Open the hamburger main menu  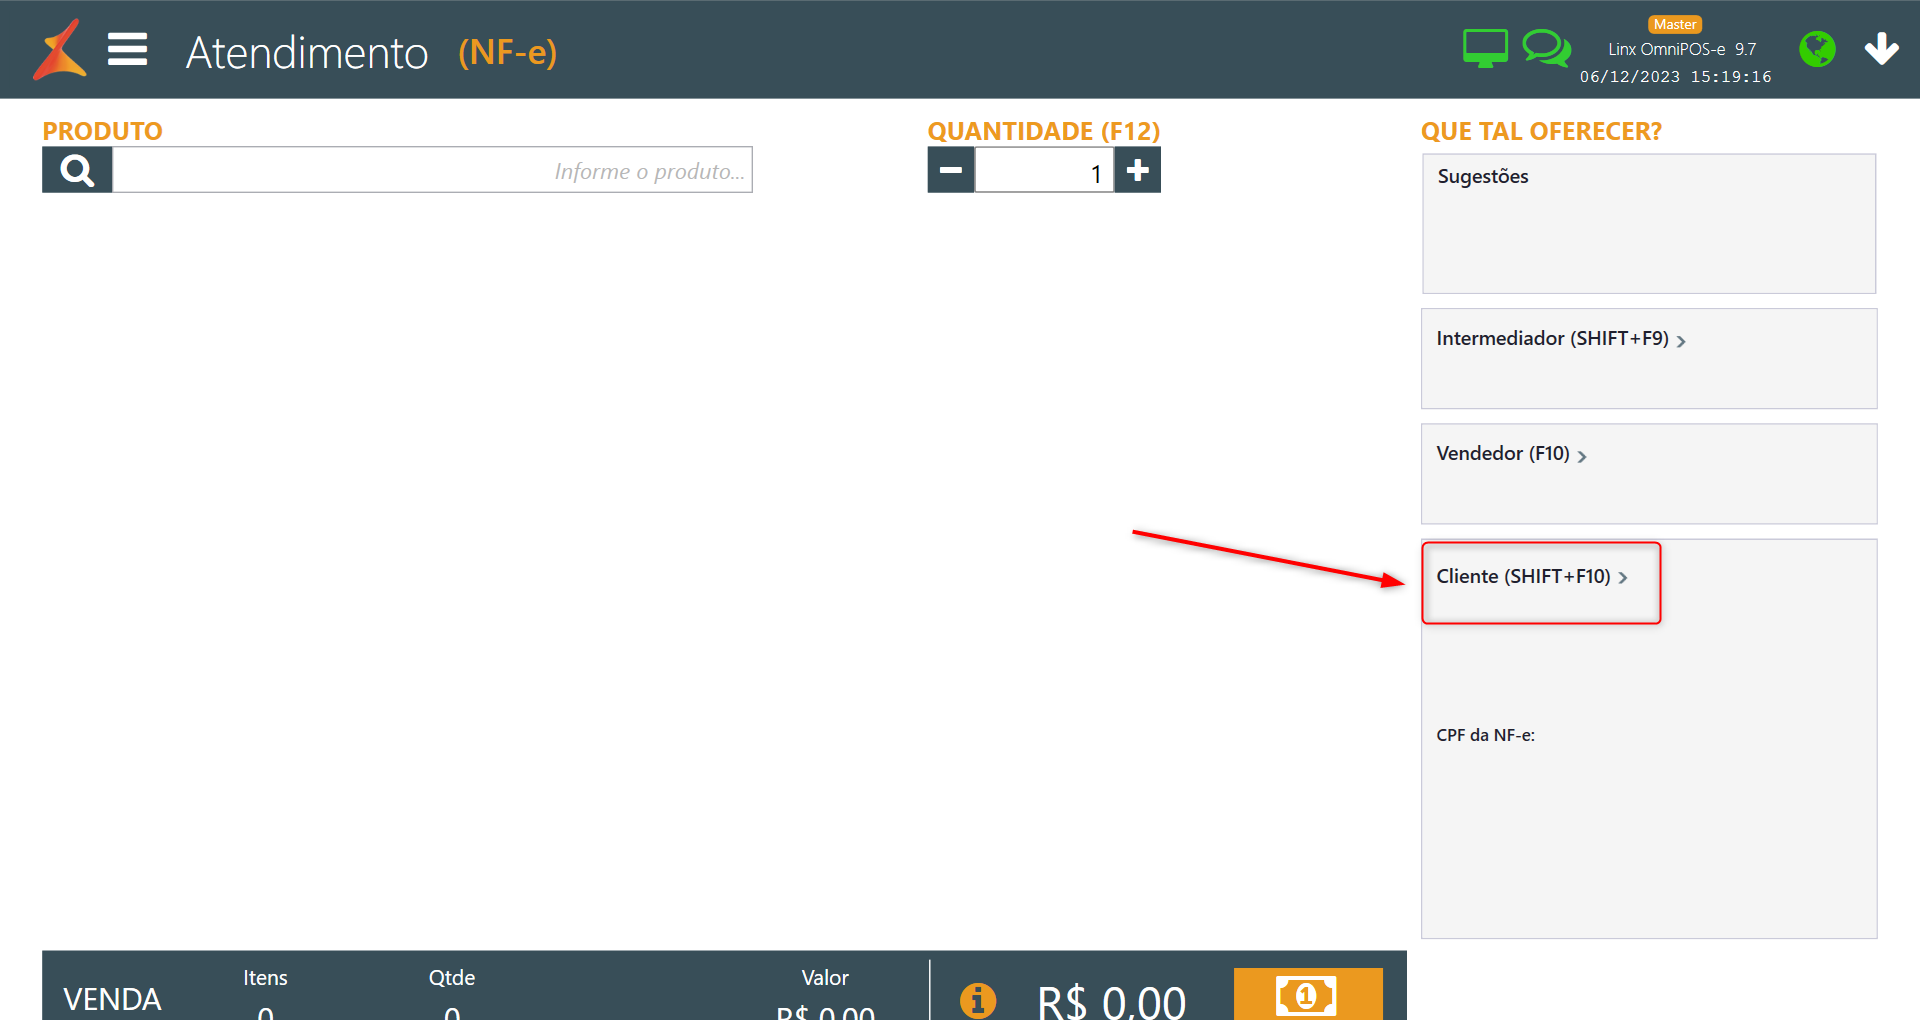pos(128,49)
